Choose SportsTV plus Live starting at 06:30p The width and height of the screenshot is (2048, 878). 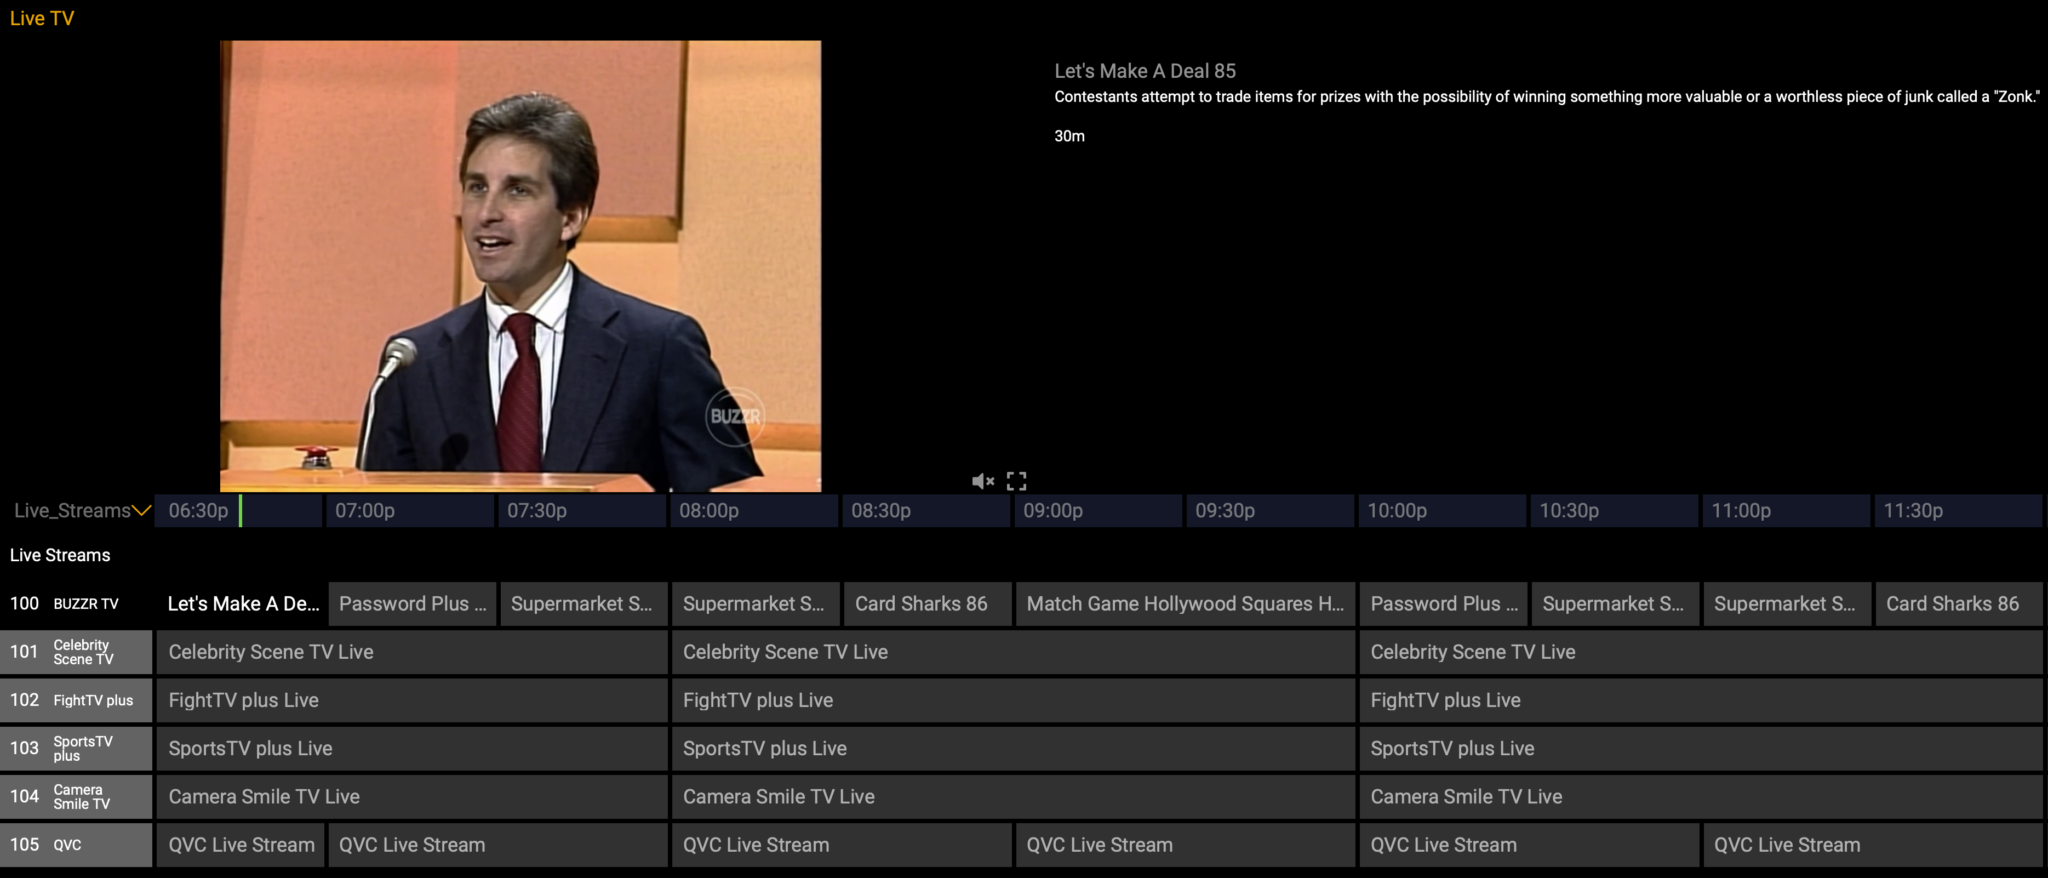[412, 748]
